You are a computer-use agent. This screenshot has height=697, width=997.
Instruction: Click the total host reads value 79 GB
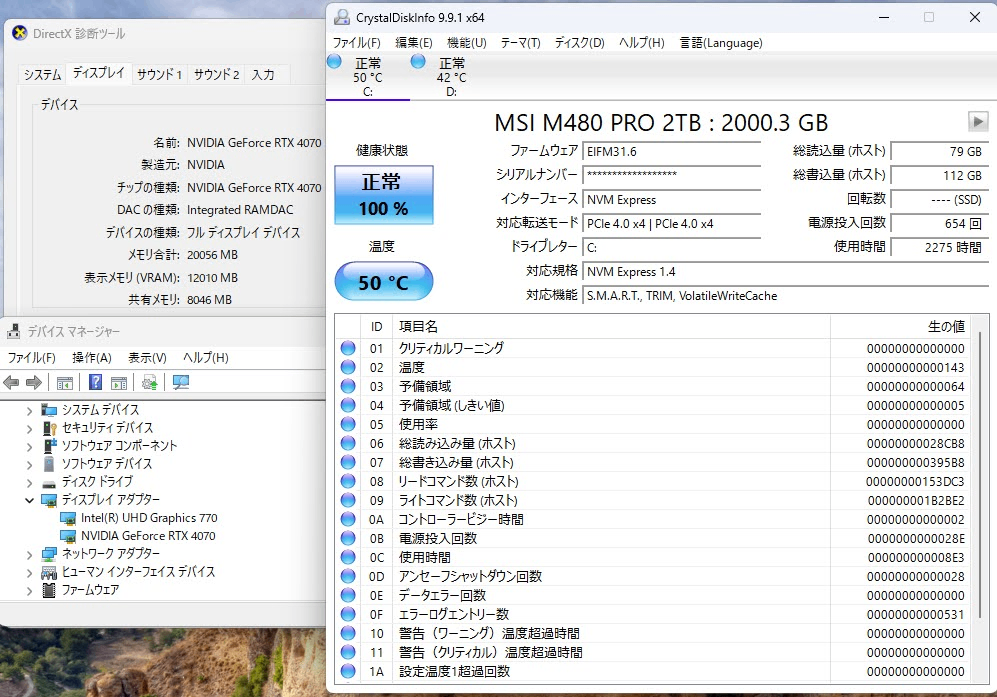tap(940, 151)
